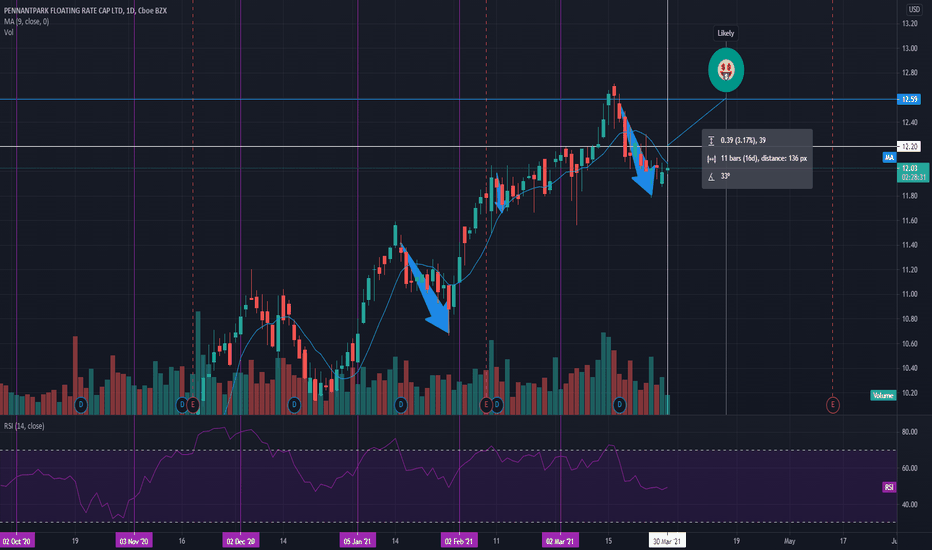Click the 13.00 price axis value
Screen dimensions: 932x550
pos(909,48)
